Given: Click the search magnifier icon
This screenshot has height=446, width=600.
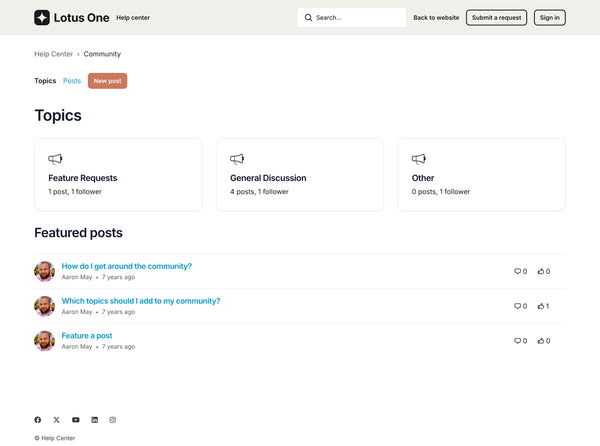Looking at the screenshot, I should (x=308, y=18).
